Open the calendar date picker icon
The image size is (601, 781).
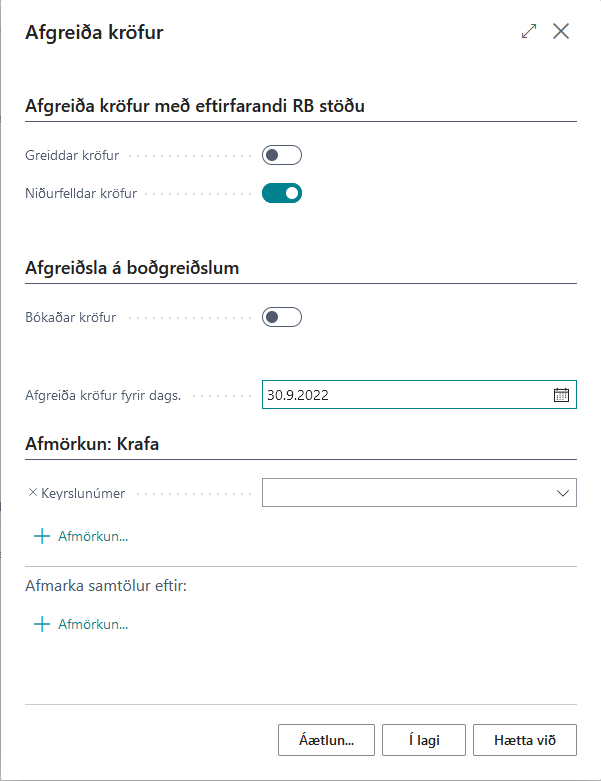(x=561, y=395)
